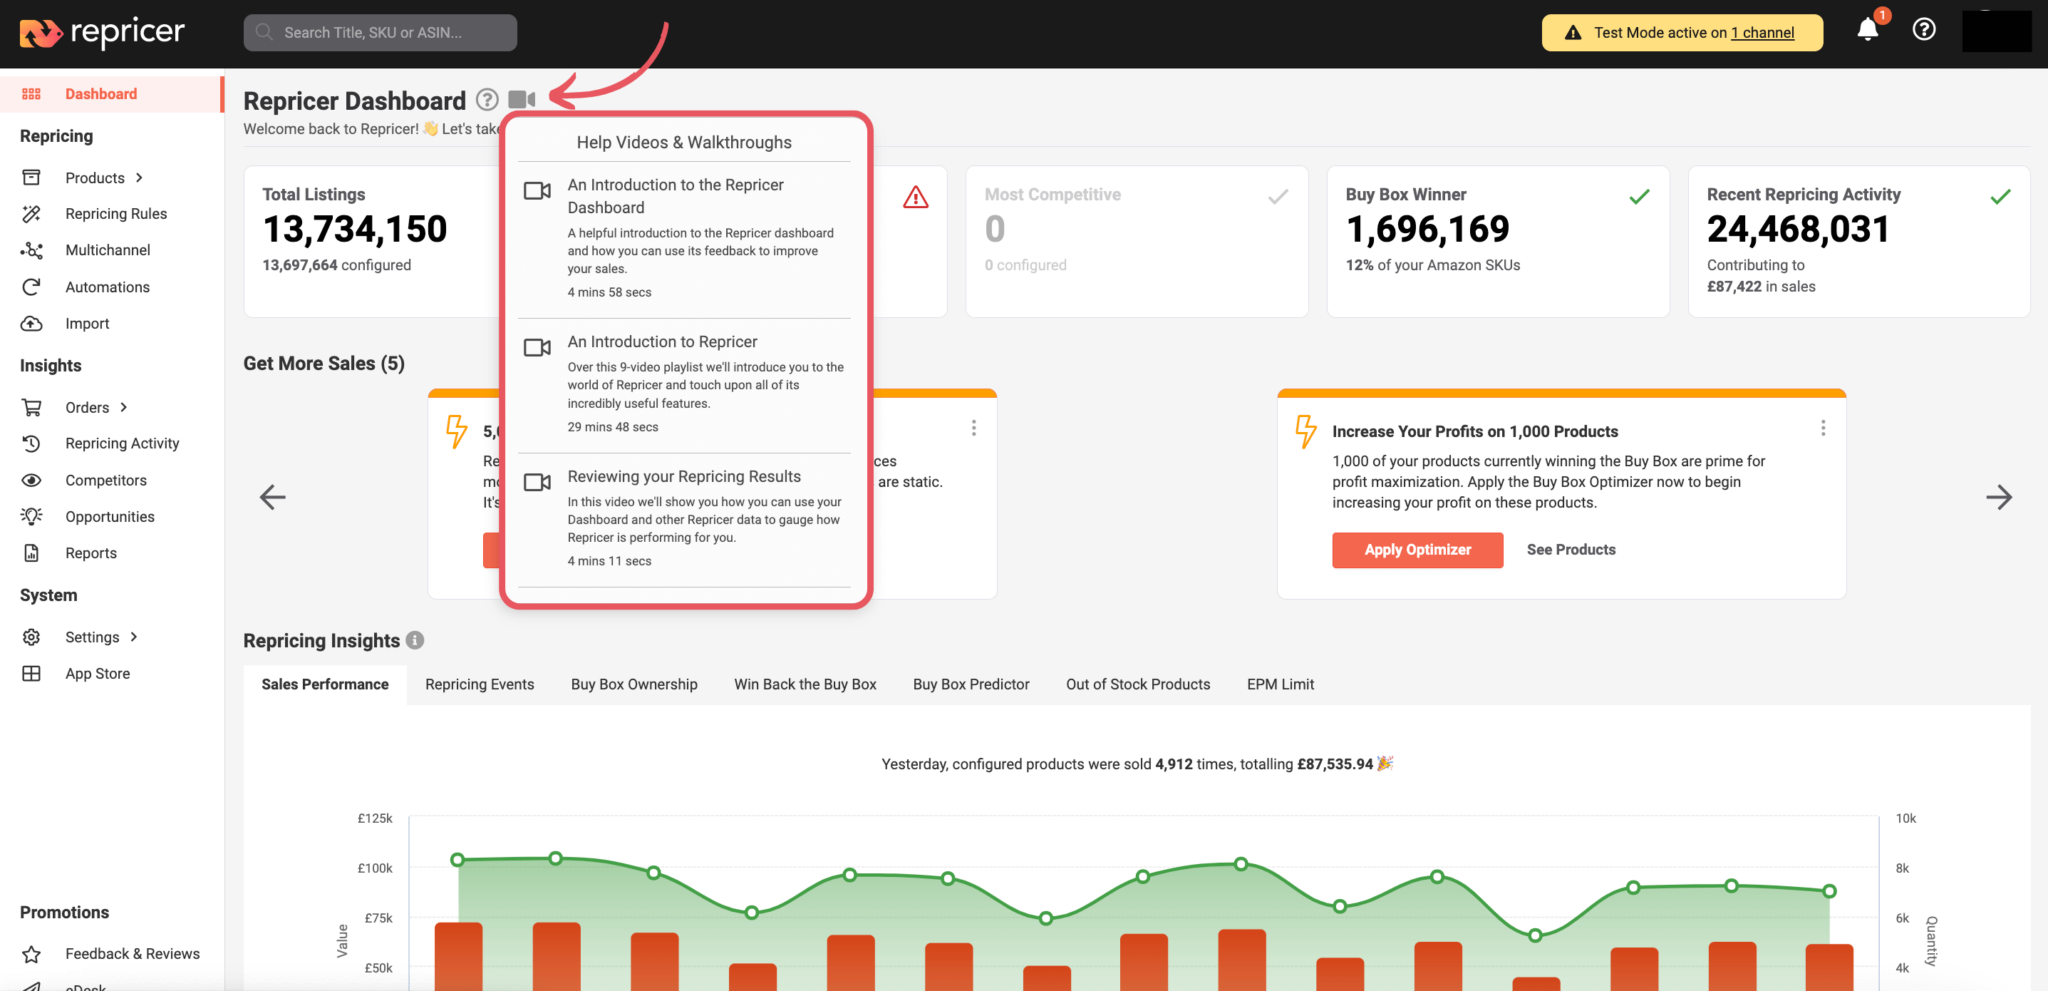Open options menu on partially hidden sales card
Viewport: 2048px width, 991px height.
(973, 428)
